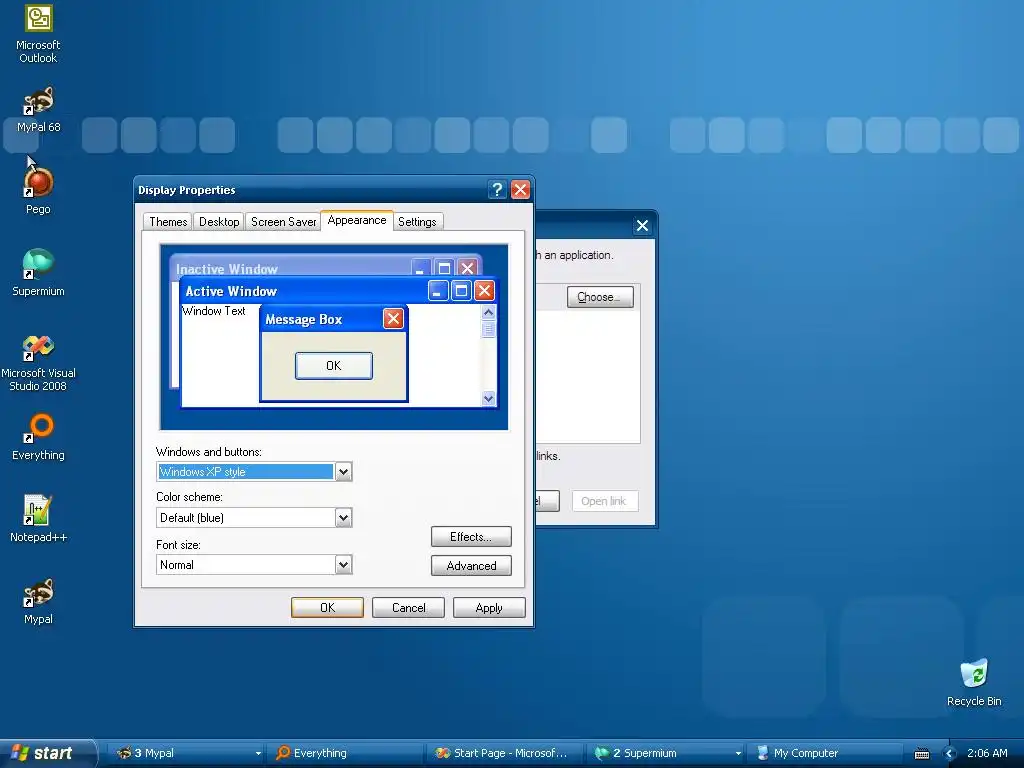Select Microsoft Visual Studio 2008 desktop icon
This screenshot has height=768, width=1024.
(x=38, y=362)
